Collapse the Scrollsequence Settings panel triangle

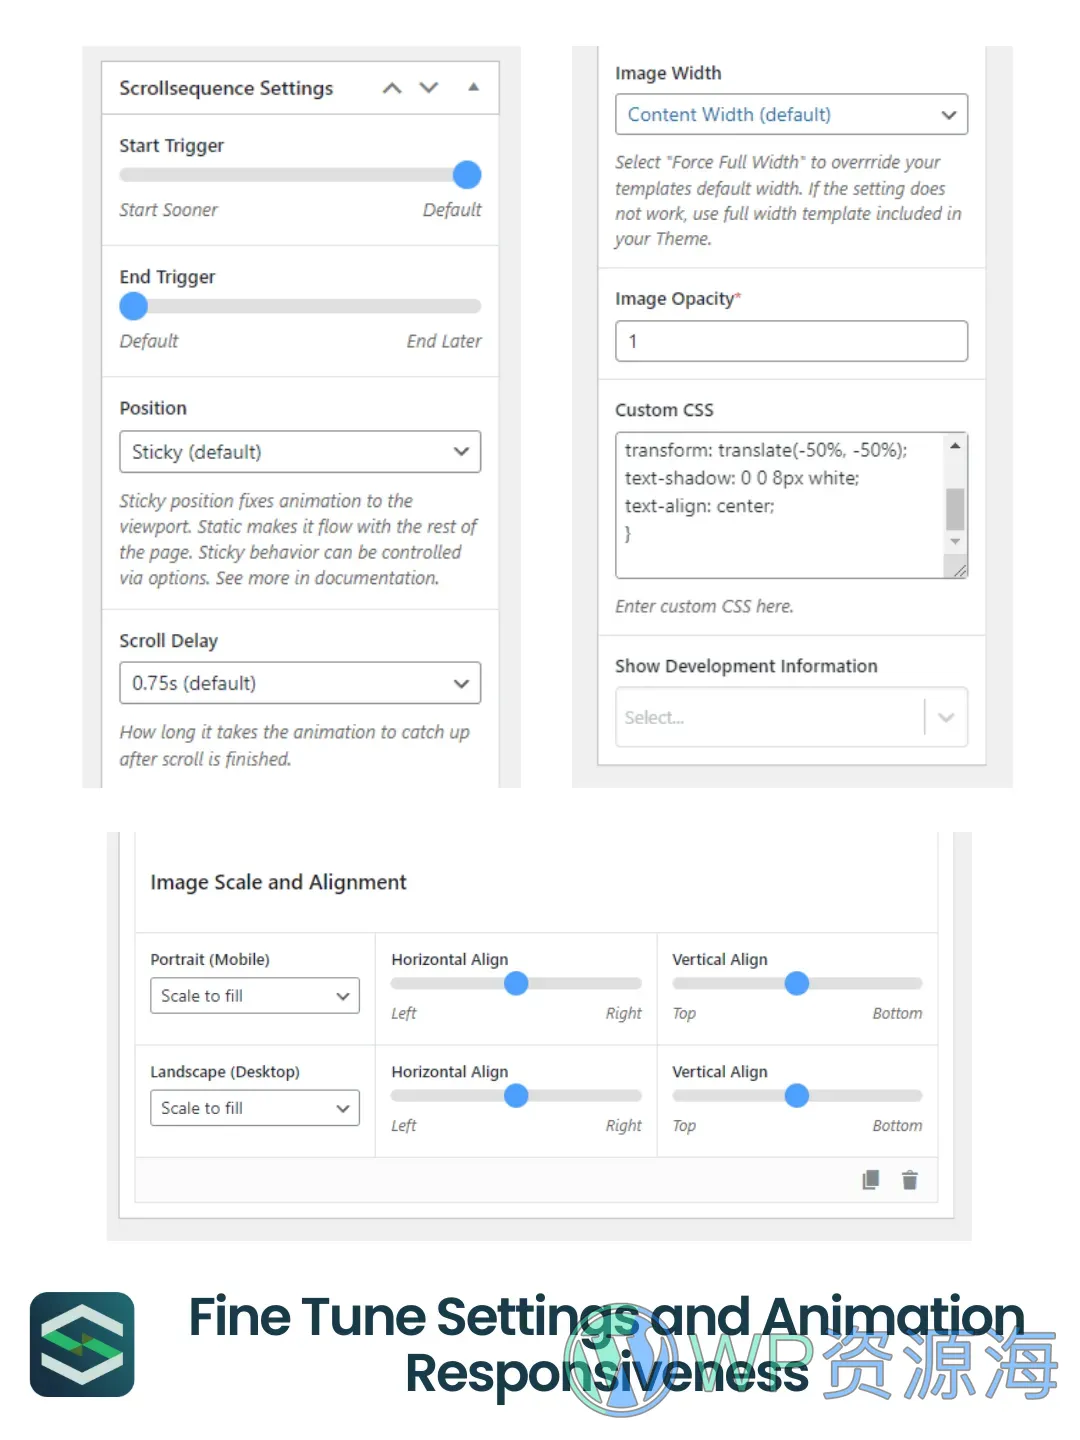coord(473,88)
